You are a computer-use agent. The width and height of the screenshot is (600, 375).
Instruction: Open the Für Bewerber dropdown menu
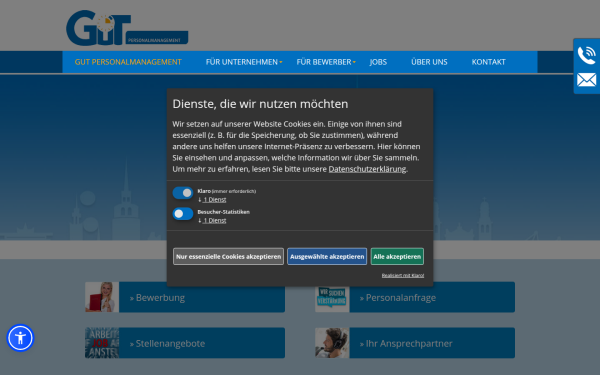tap(326, 62)
